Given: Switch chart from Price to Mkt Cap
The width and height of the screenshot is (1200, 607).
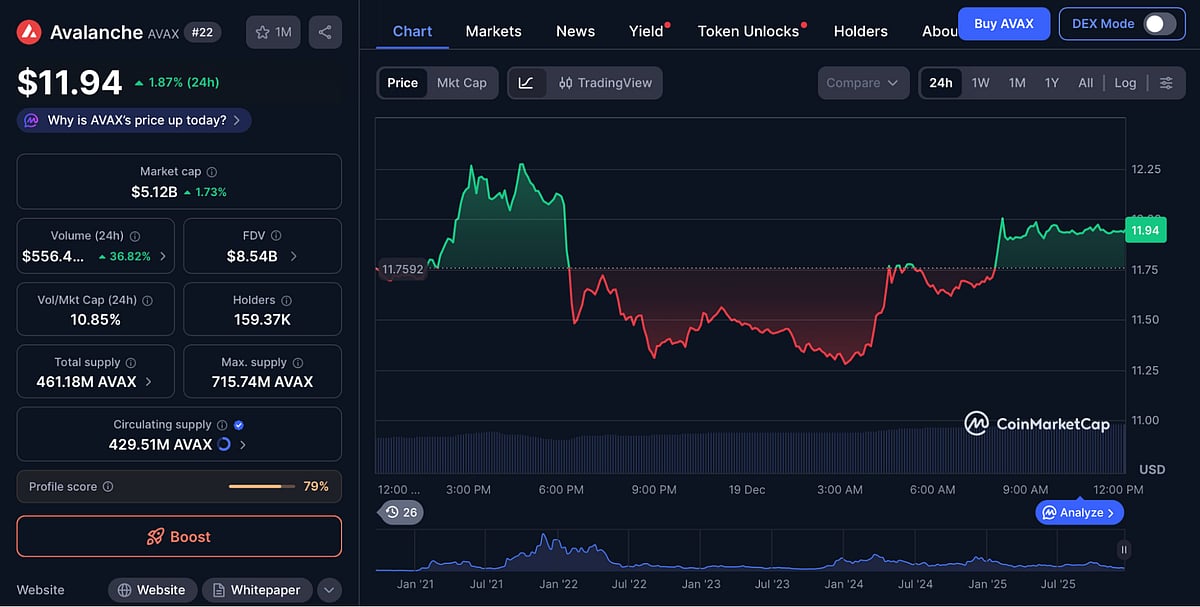Looking at the screenshot, I should pyautogui.click(x=462, y=83).
